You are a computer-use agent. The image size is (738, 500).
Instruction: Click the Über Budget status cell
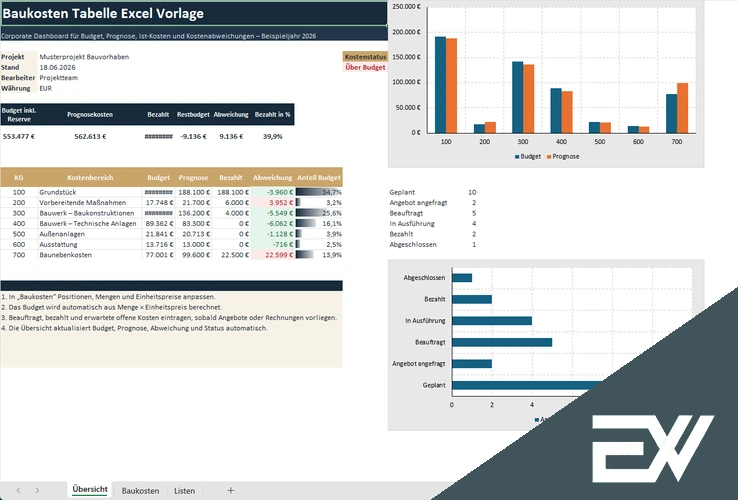365,67
